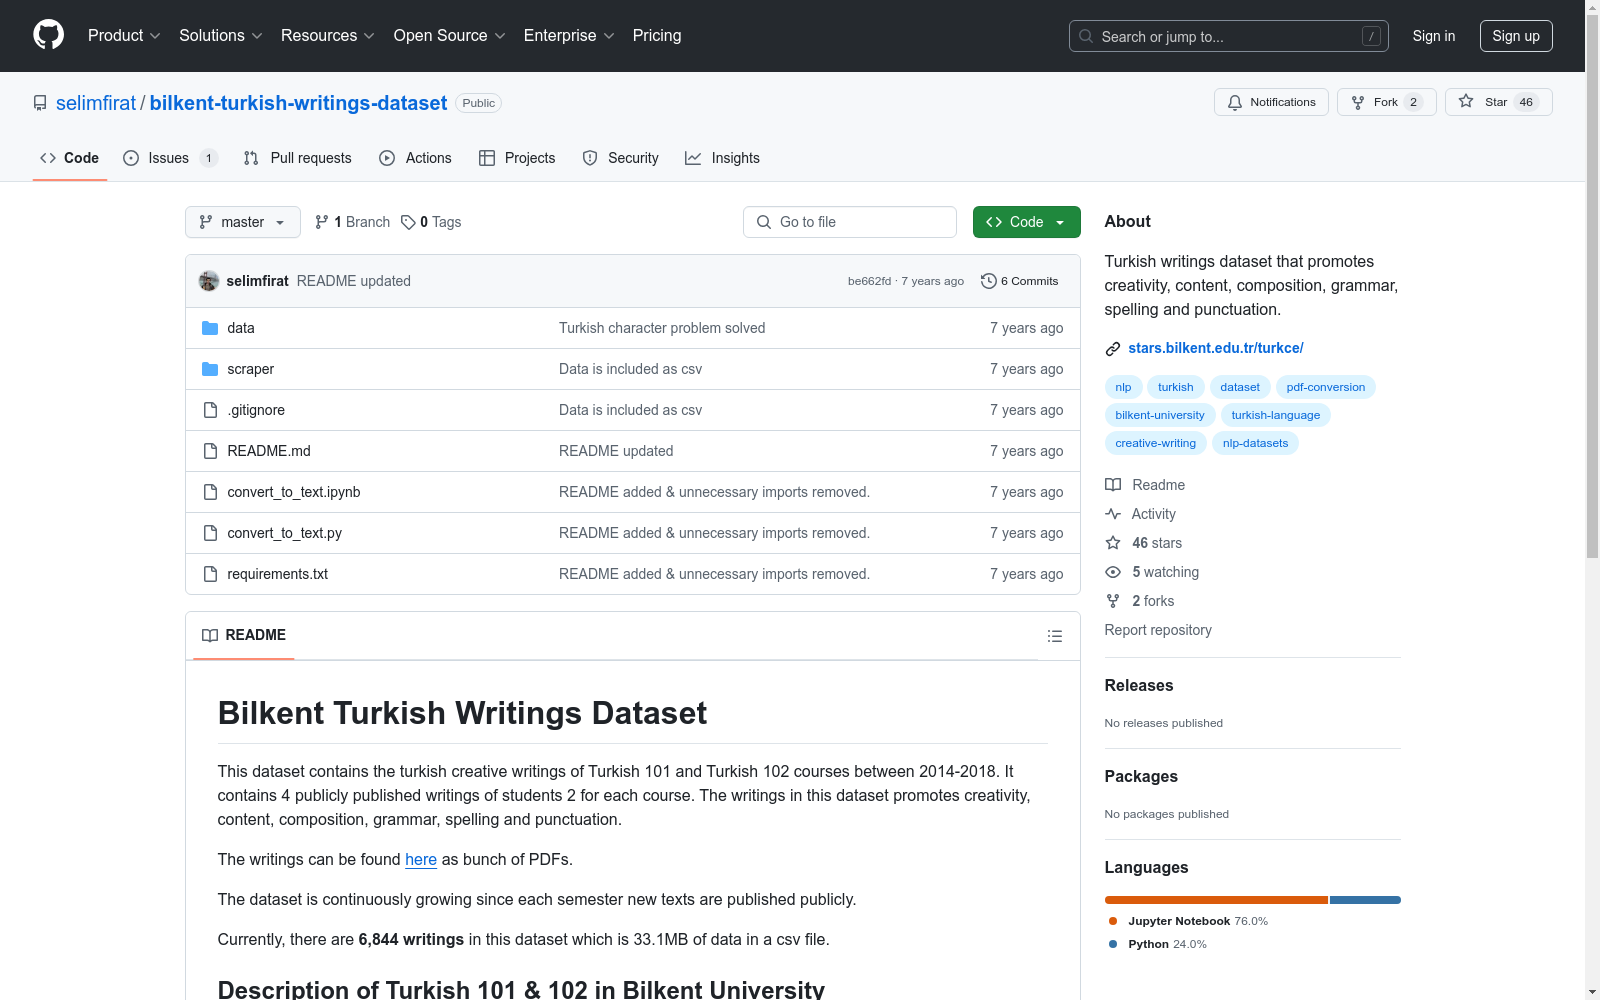Click the eye icon beside 5 watching

tap(1113, 572)
